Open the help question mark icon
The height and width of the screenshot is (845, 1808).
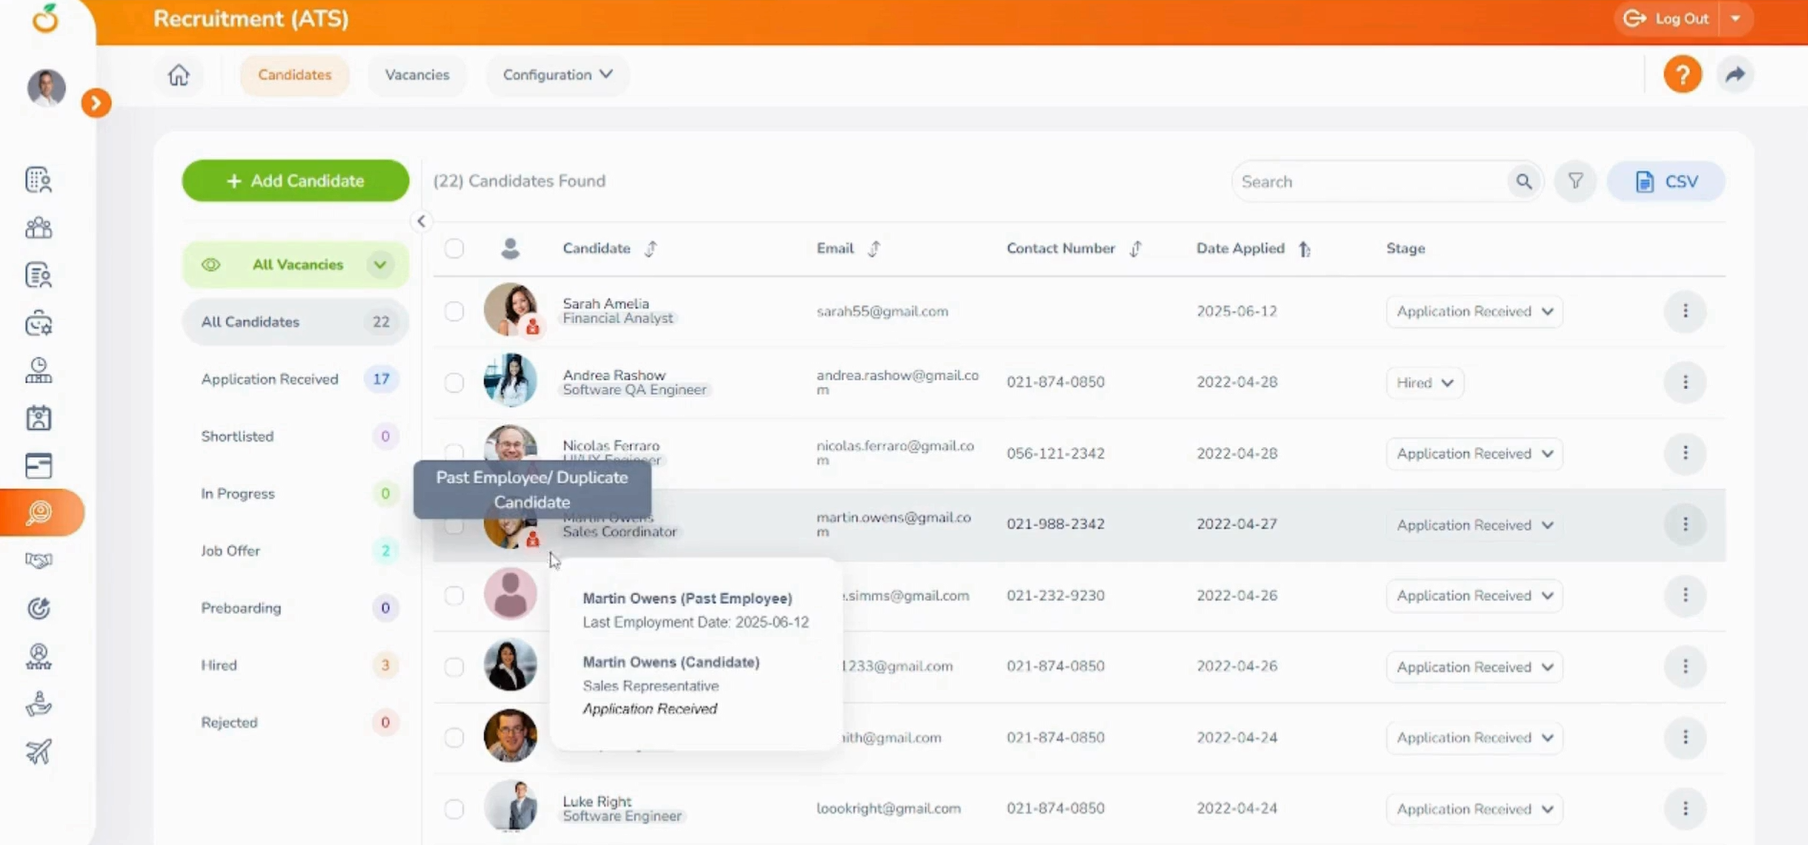[1682, 75]
